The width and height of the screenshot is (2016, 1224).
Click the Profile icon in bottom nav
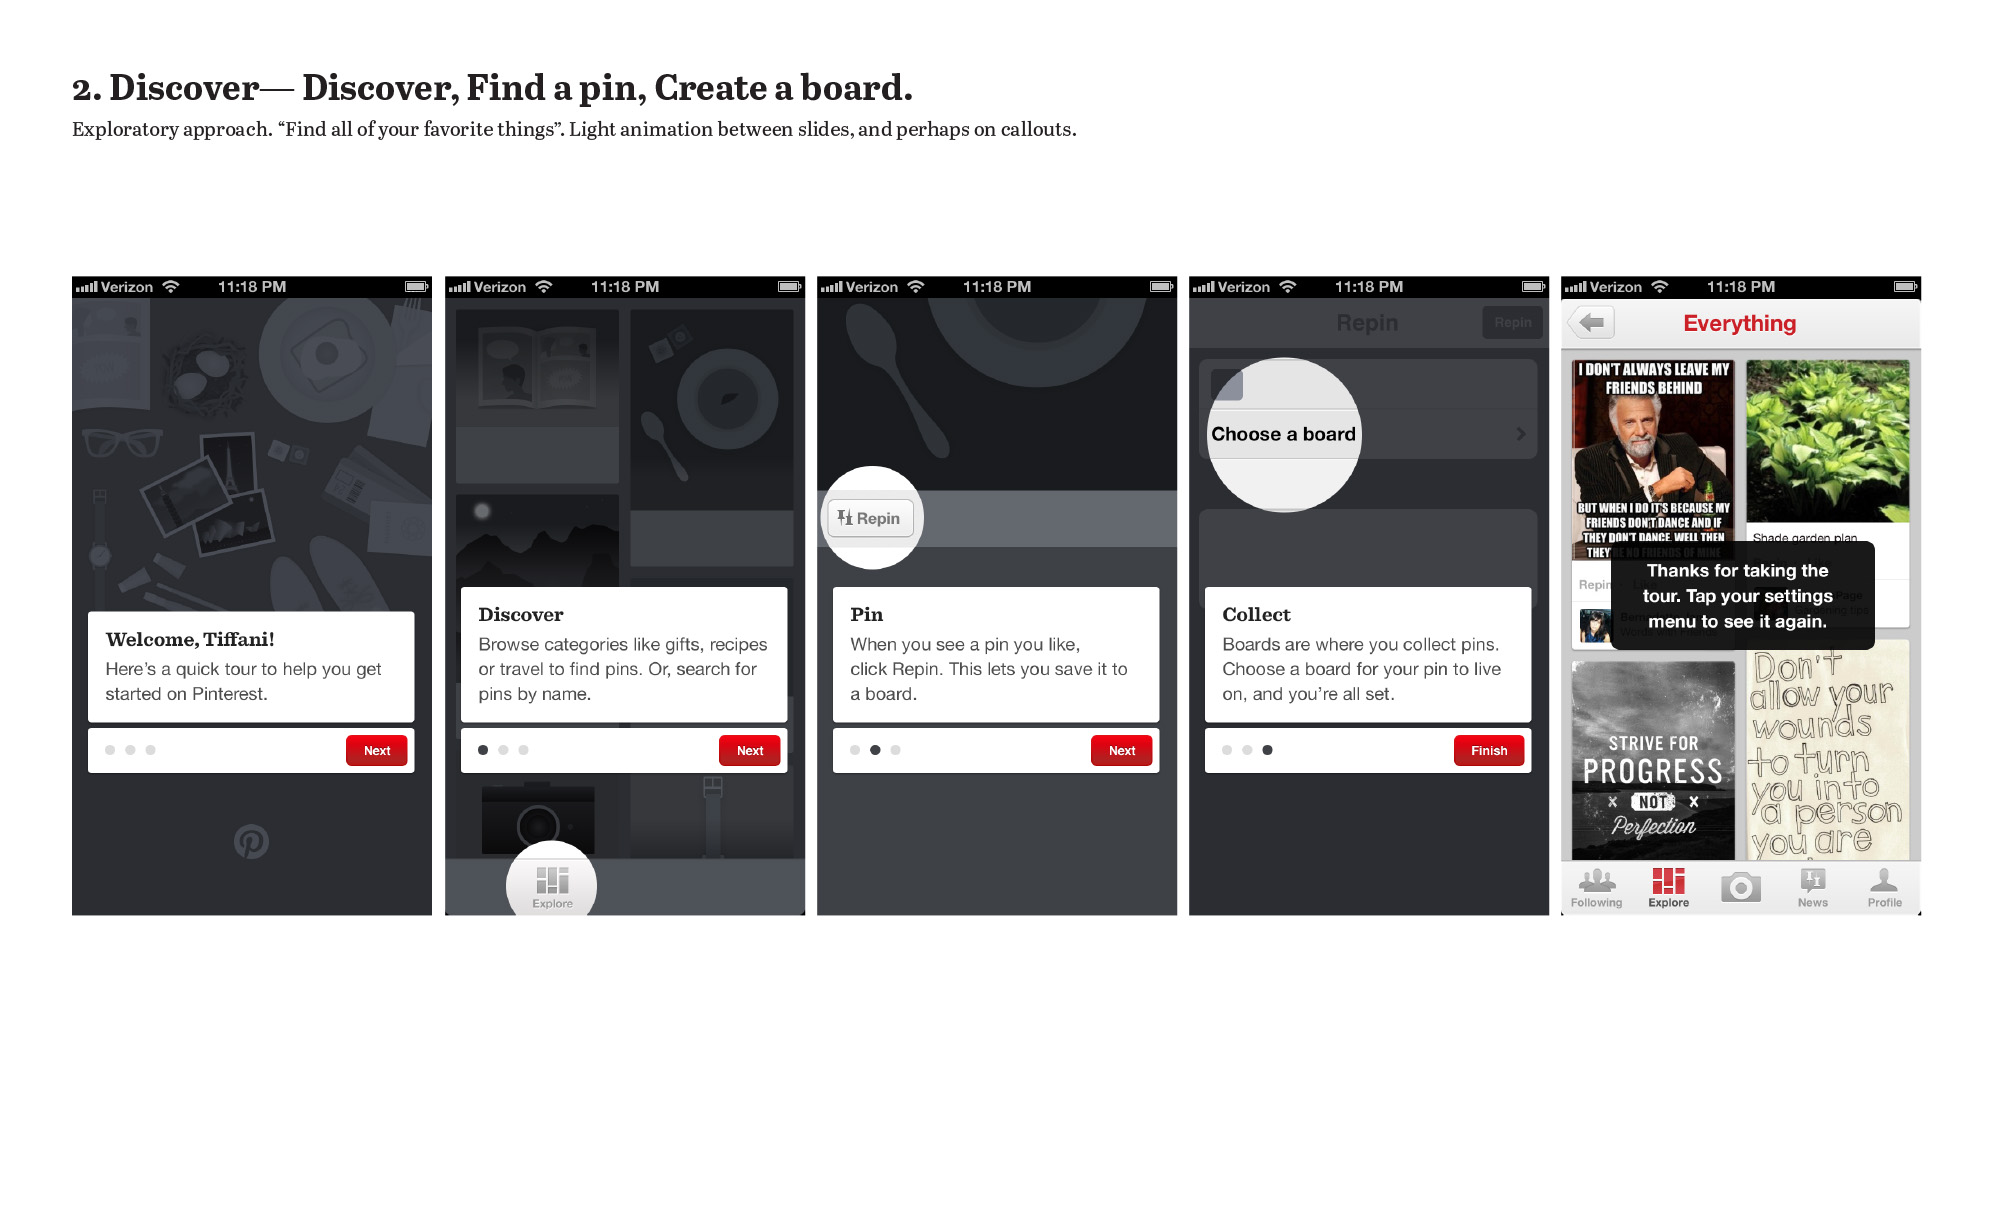[x=1889, y=887]
